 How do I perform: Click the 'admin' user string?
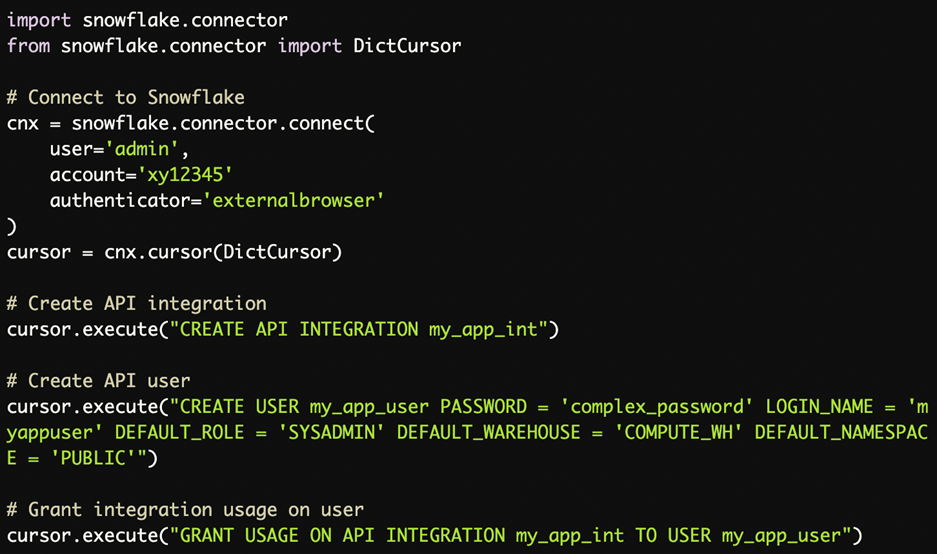click(142, 149)
